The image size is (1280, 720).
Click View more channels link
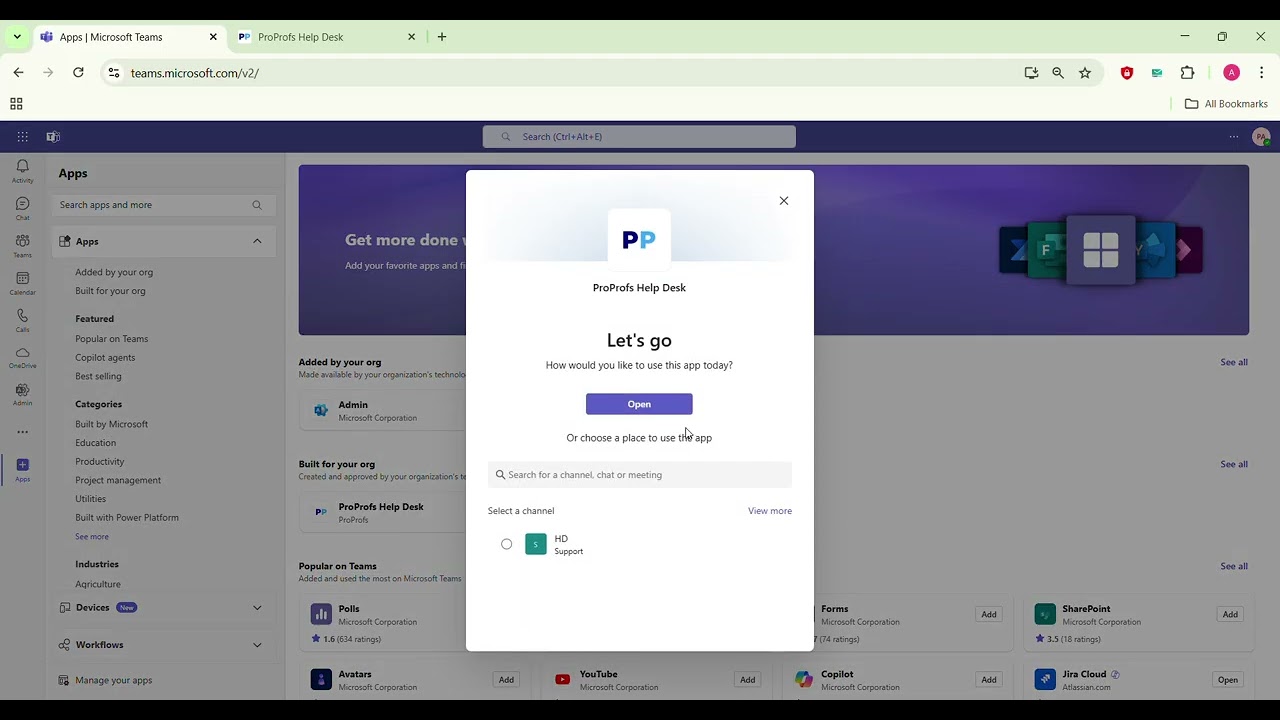770,511
